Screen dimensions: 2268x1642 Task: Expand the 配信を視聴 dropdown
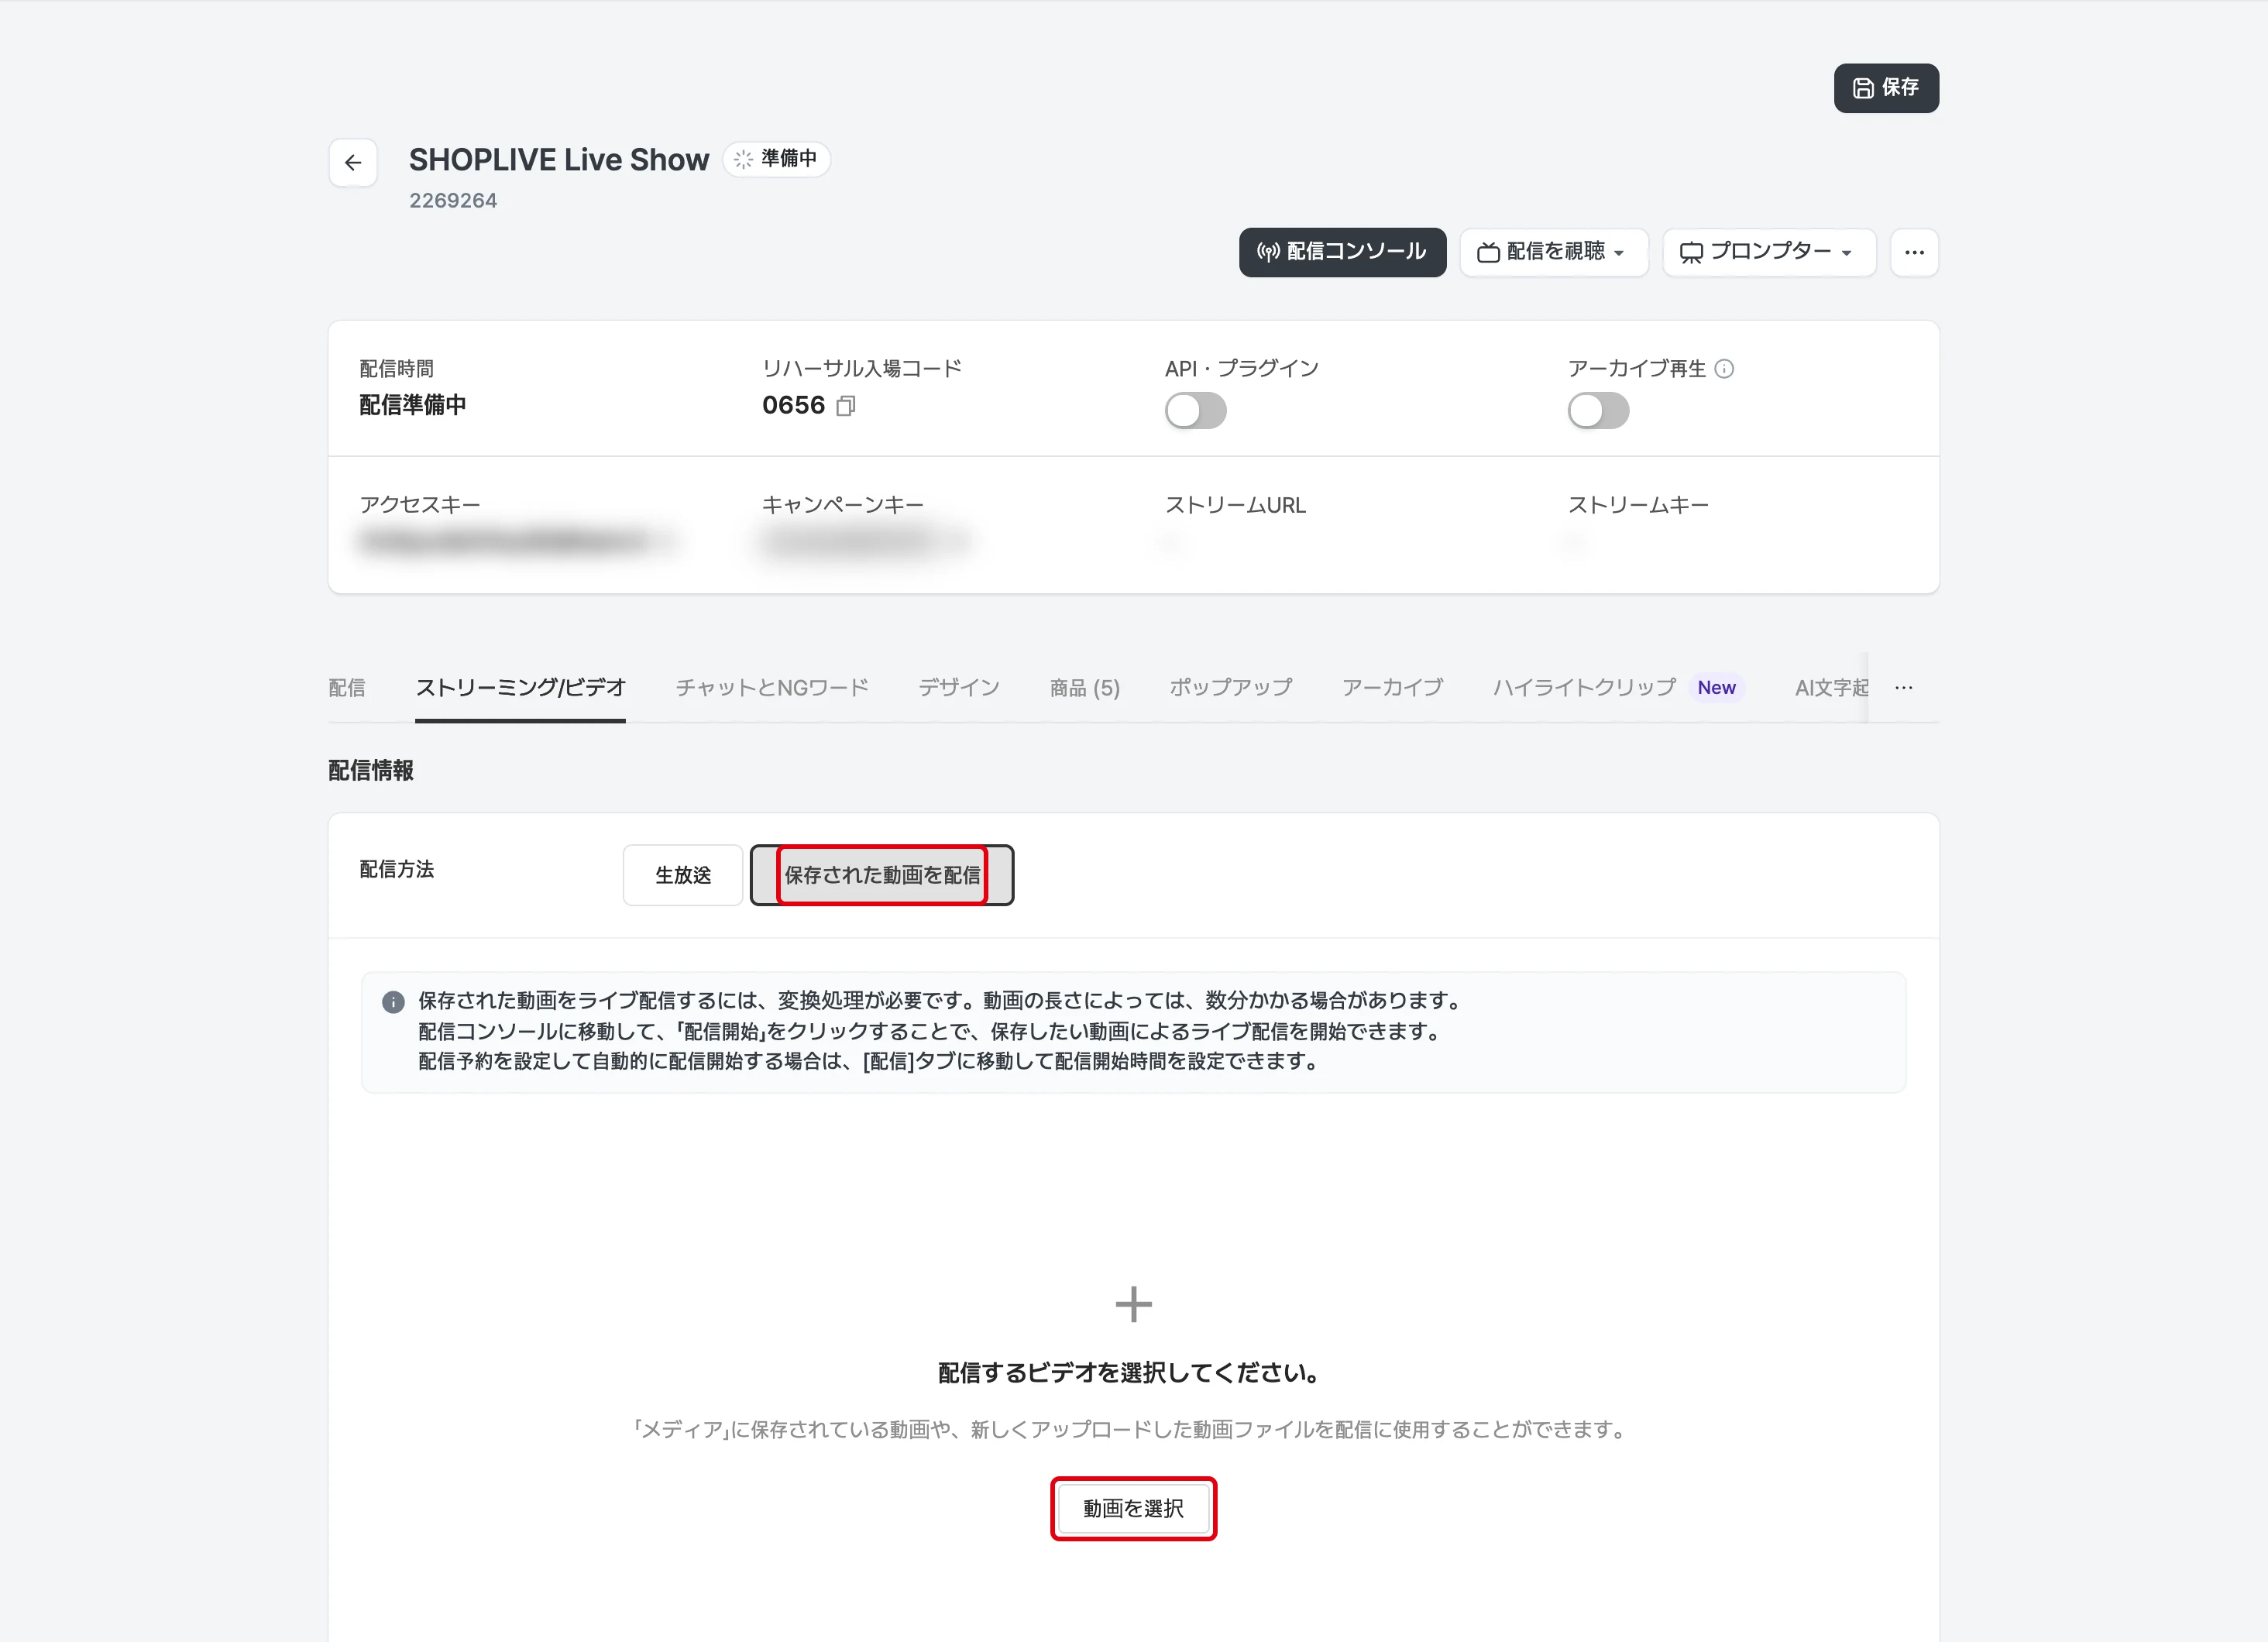[x=1553, y=252]
